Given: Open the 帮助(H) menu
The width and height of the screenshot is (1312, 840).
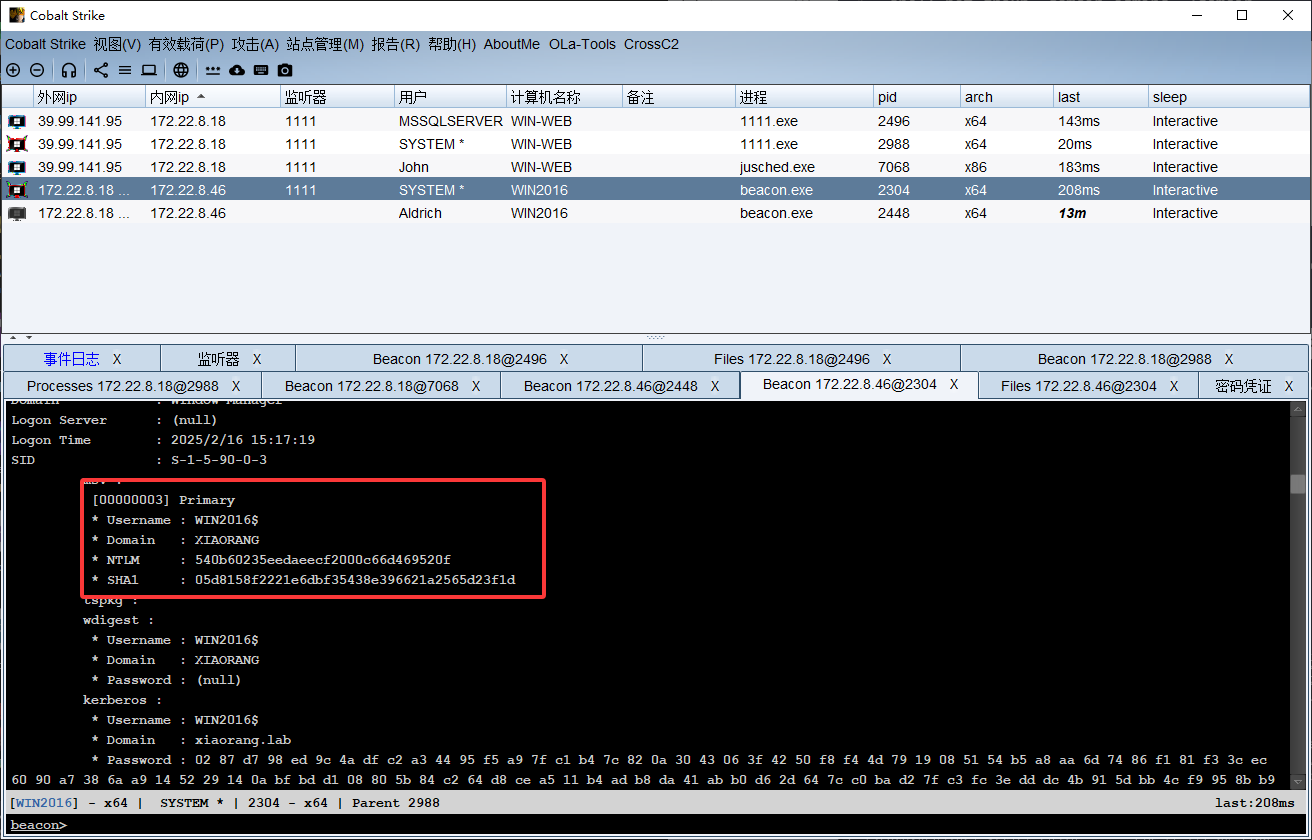Looking at the screenshot, I should [452, 44].
